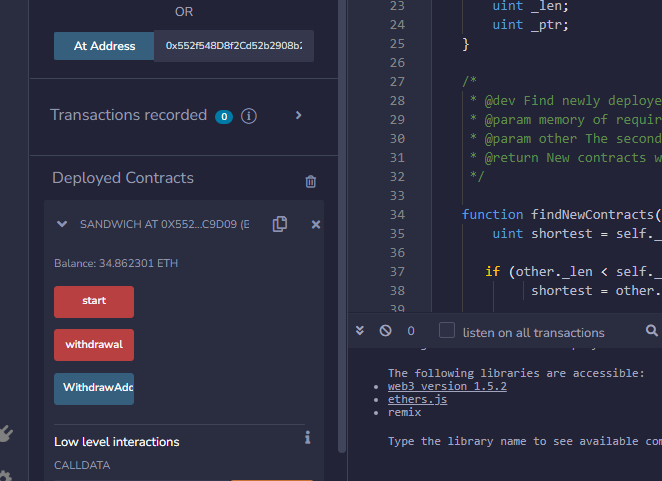Click the Deployed Contracts heading
Screen dimensions: 662x481
123,178
